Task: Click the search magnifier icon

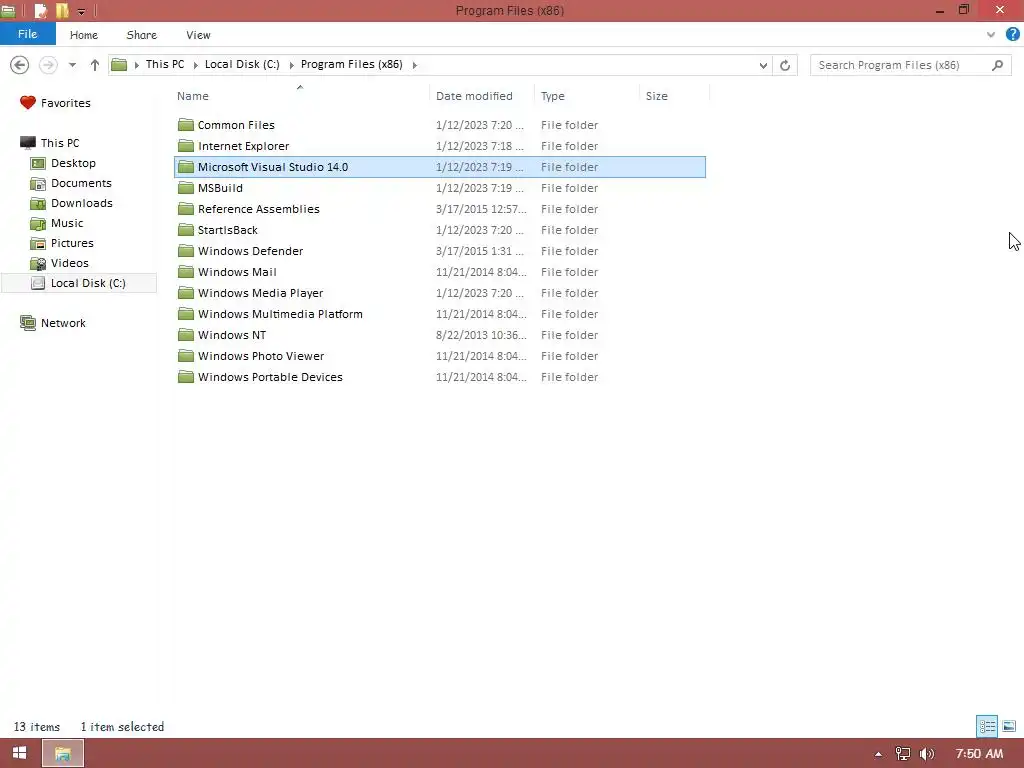Action: pyautogui.click(x=997, y=65)
